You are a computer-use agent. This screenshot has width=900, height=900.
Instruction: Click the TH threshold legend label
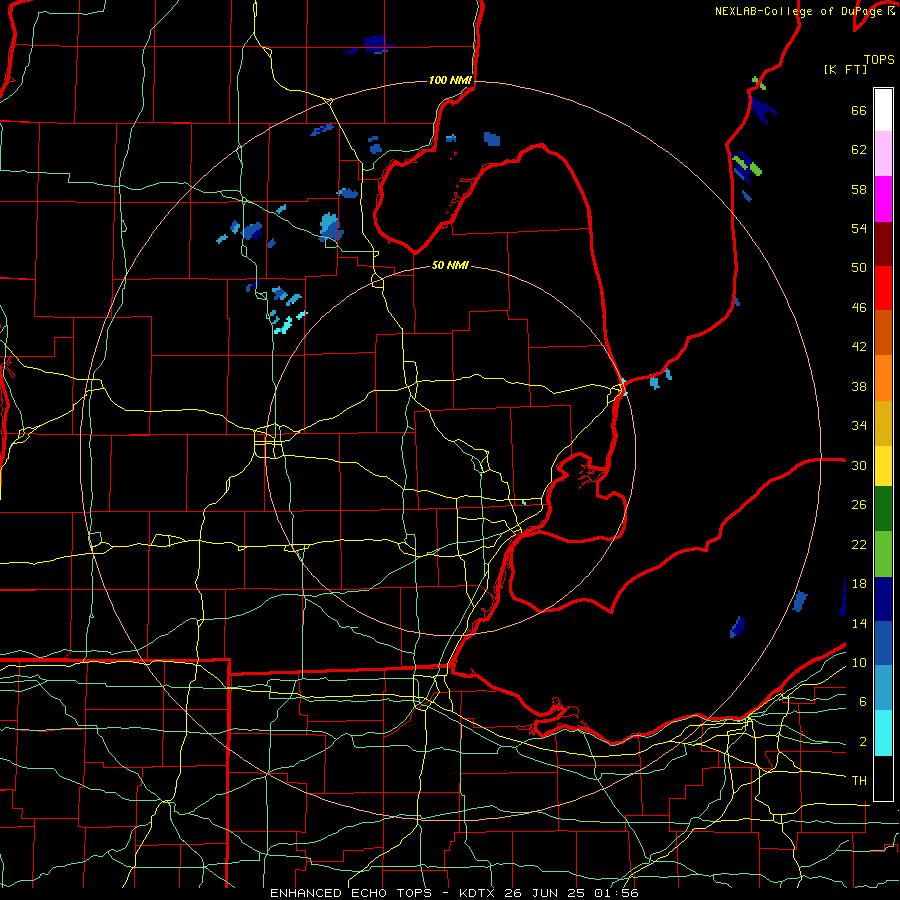(859, 781)
